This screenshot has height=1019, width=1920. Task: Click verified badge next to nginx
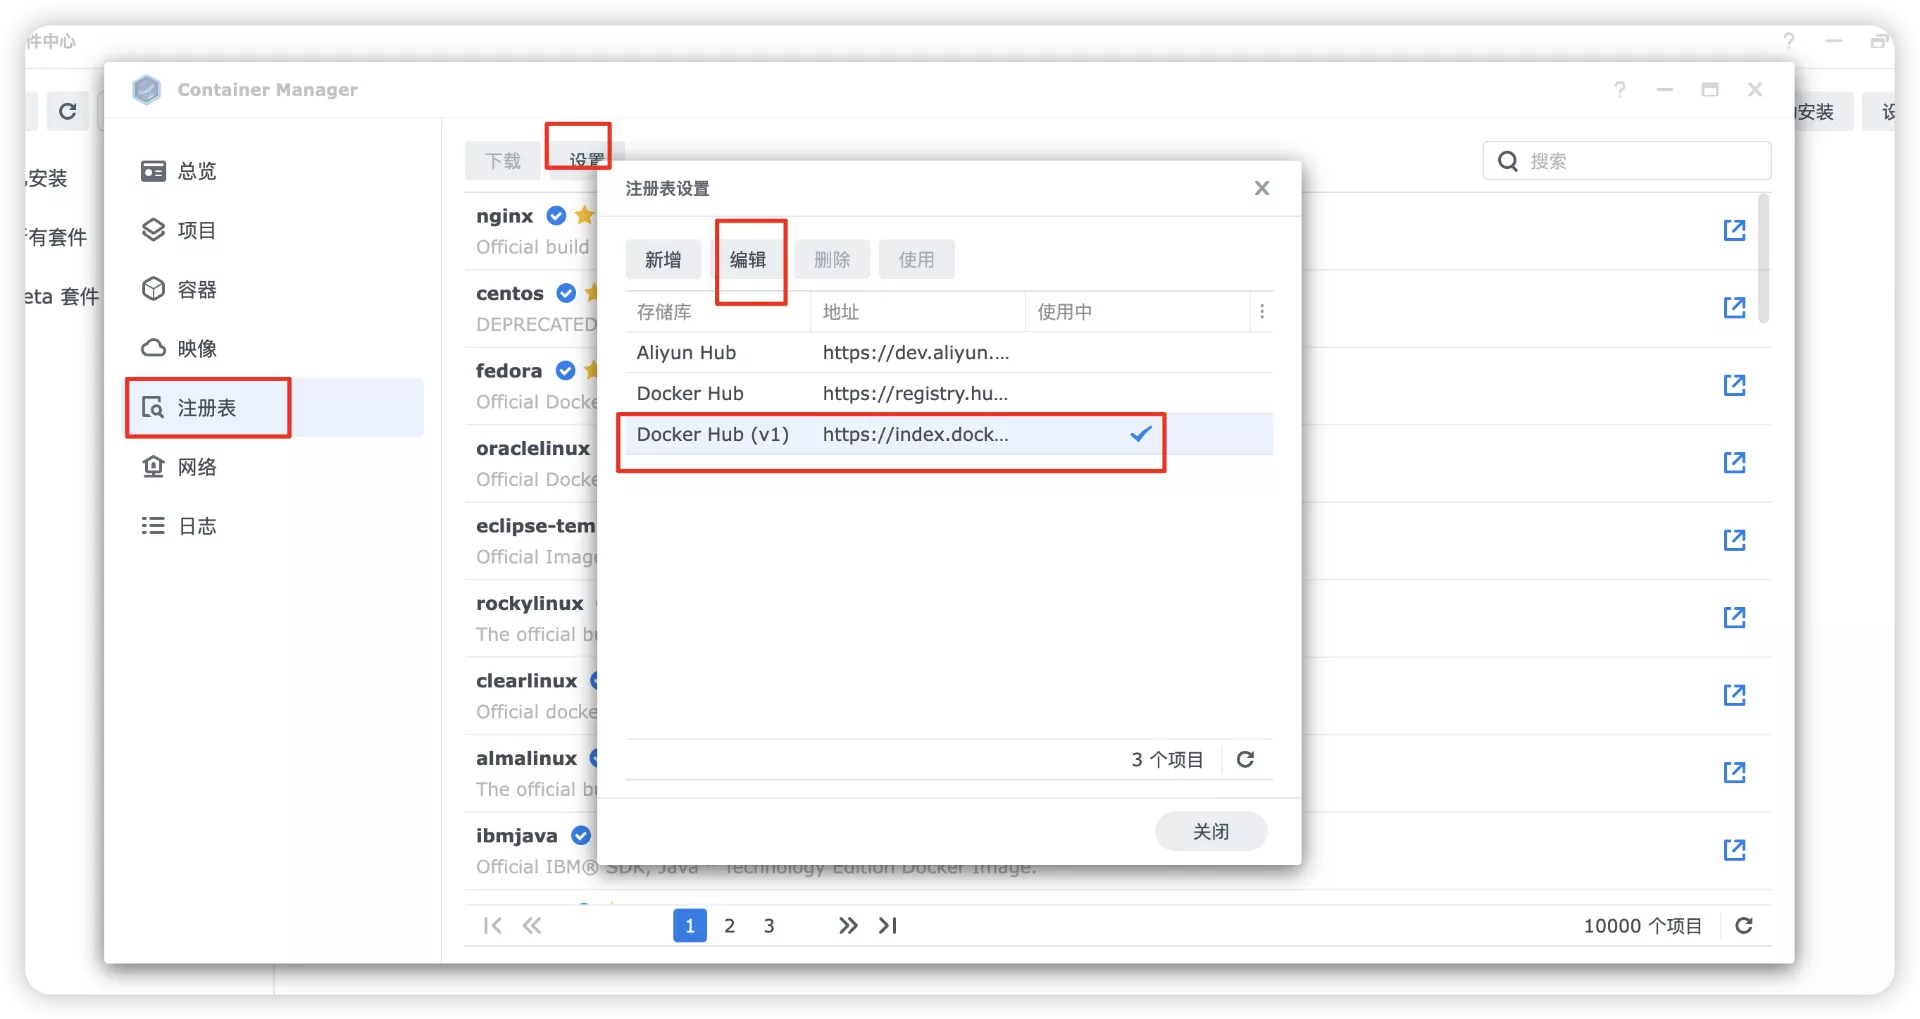pos(557,216)
